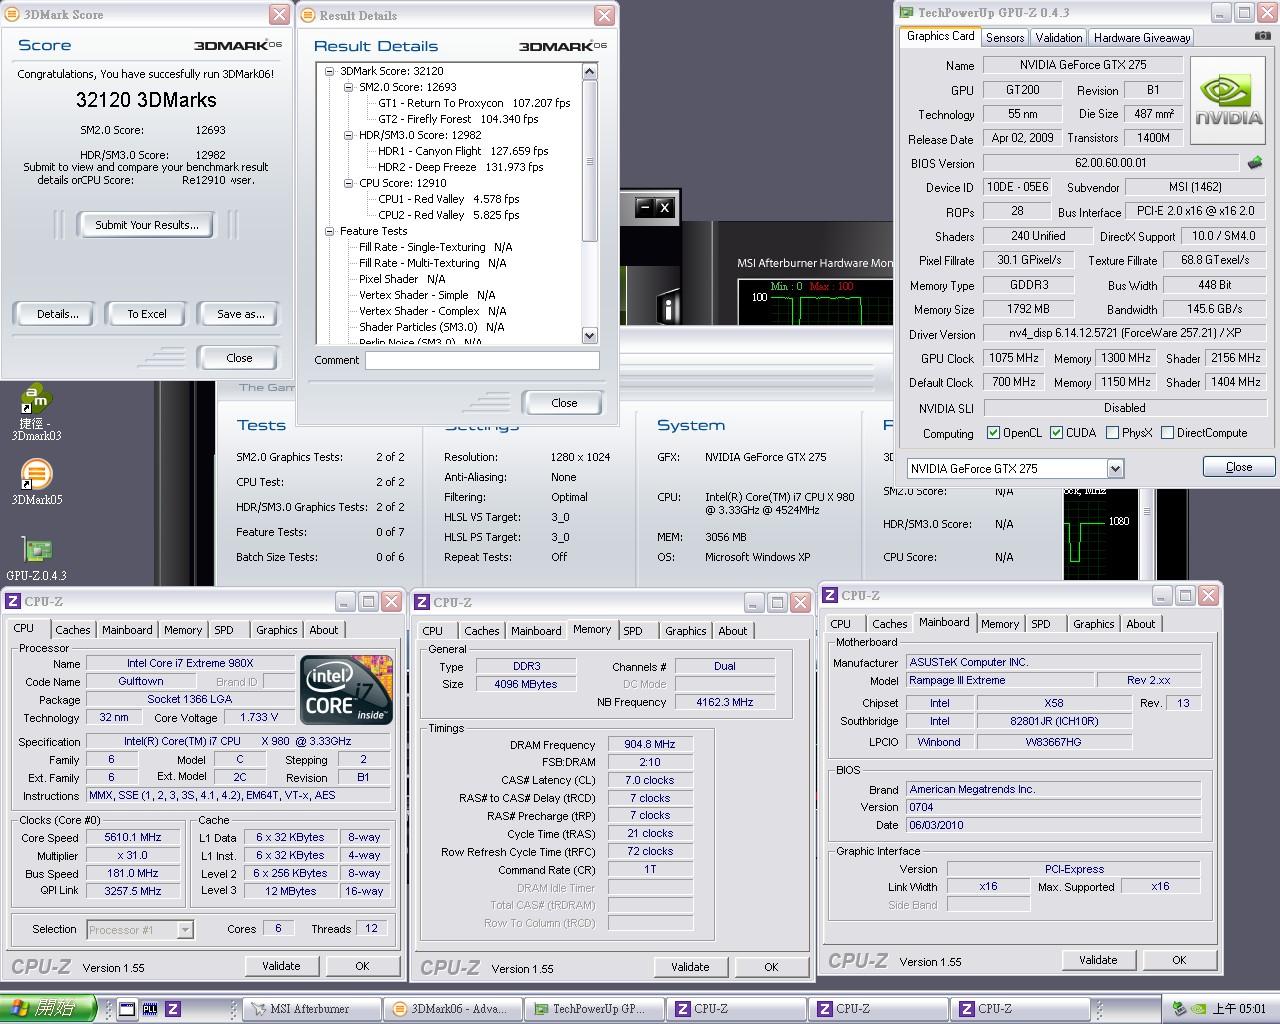Click OK in the memory CPU-Z window
The width and height of the screenshot is (1280, 1024).
click(x=771, y=967)
